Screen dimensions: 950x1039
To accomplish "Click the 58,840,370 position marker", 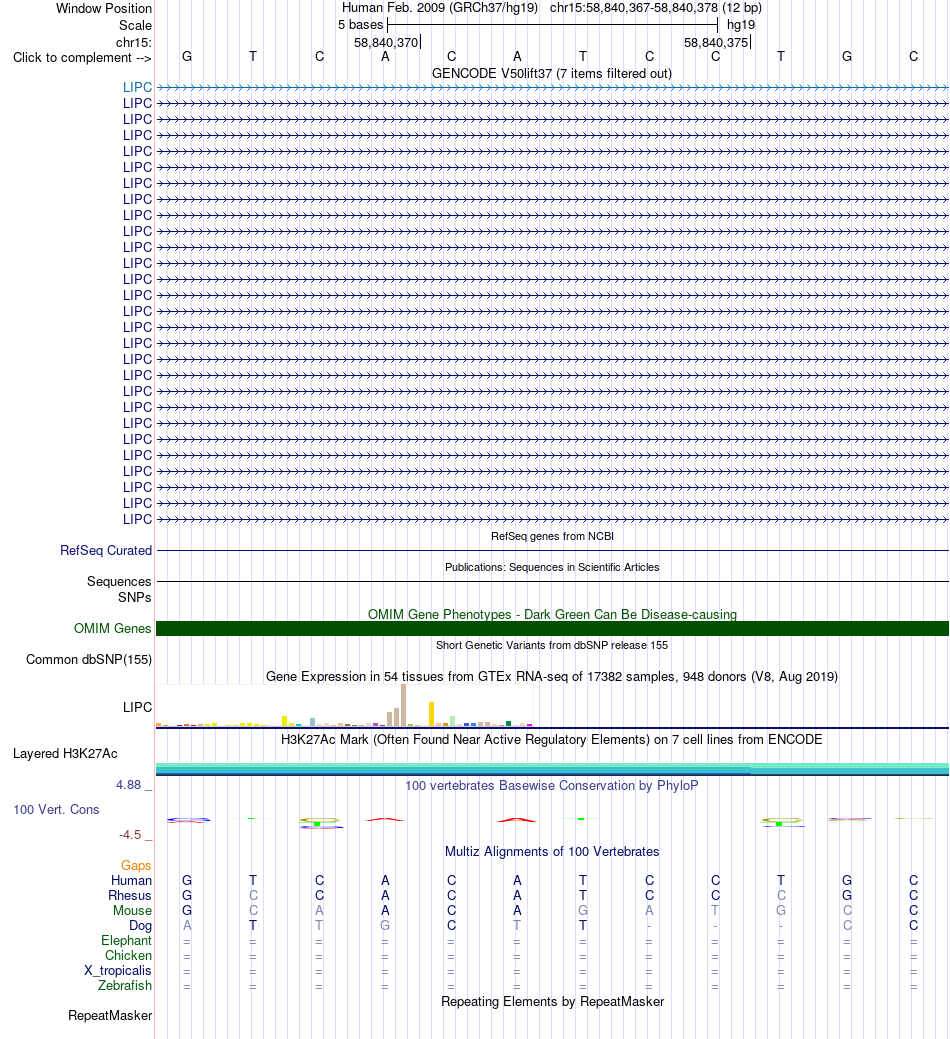I will point(386,42).
